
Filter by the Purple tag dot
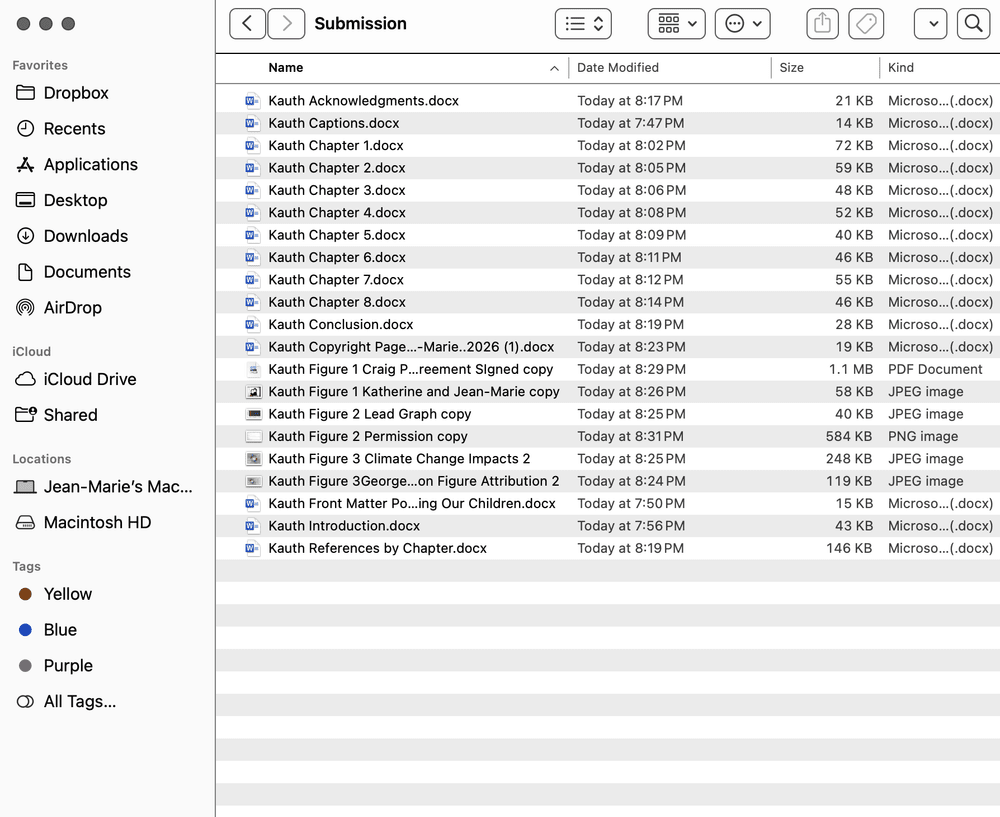coord(26,666)
